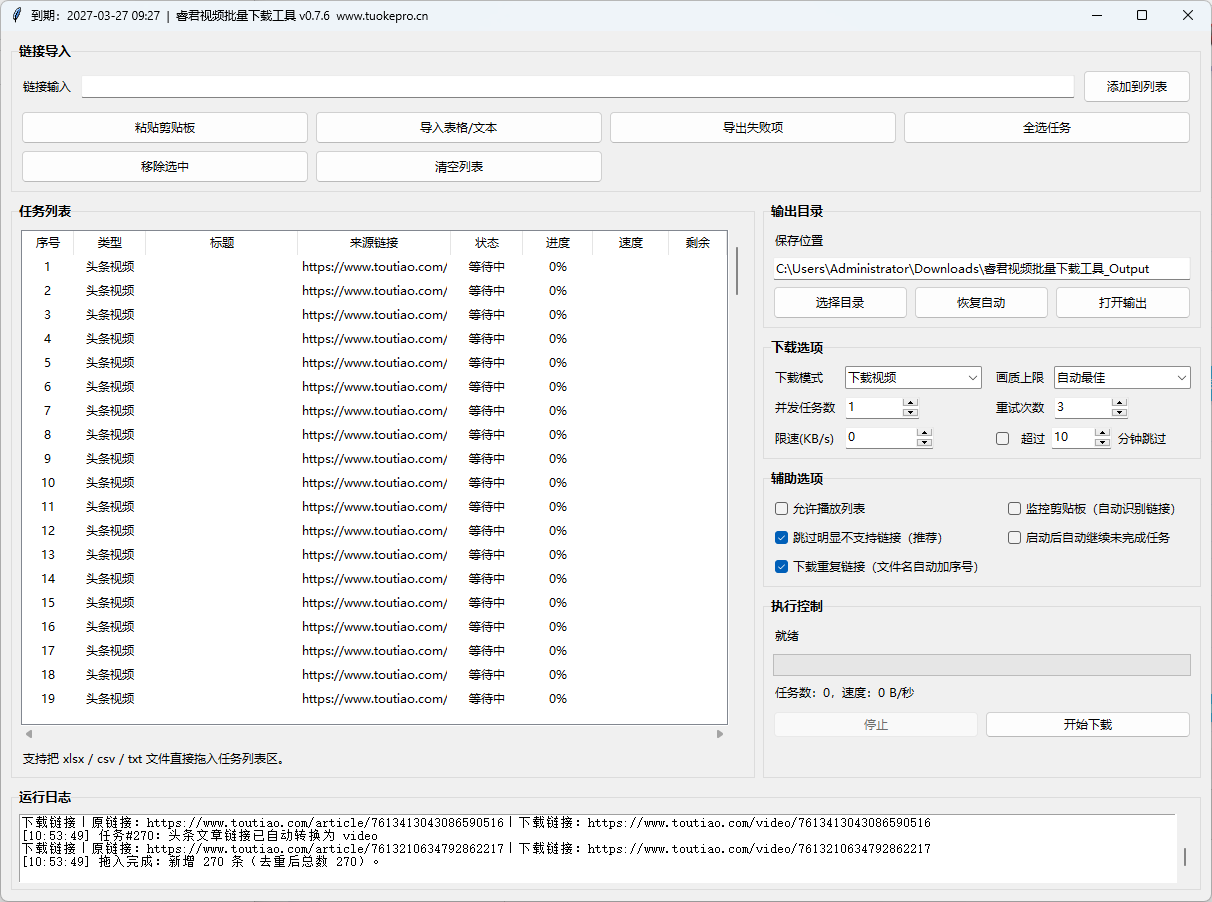This screenshot has height=902, width=1212.
Task: Click 恢复自动 button
Action: pos(981,303)
